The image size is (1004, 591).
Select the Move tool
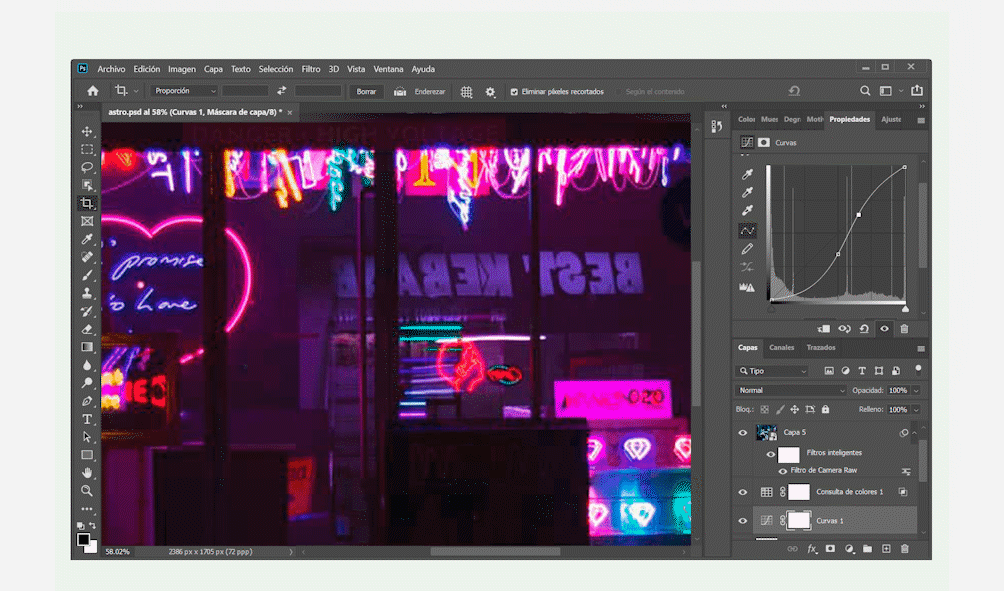[x=87, y=131]
